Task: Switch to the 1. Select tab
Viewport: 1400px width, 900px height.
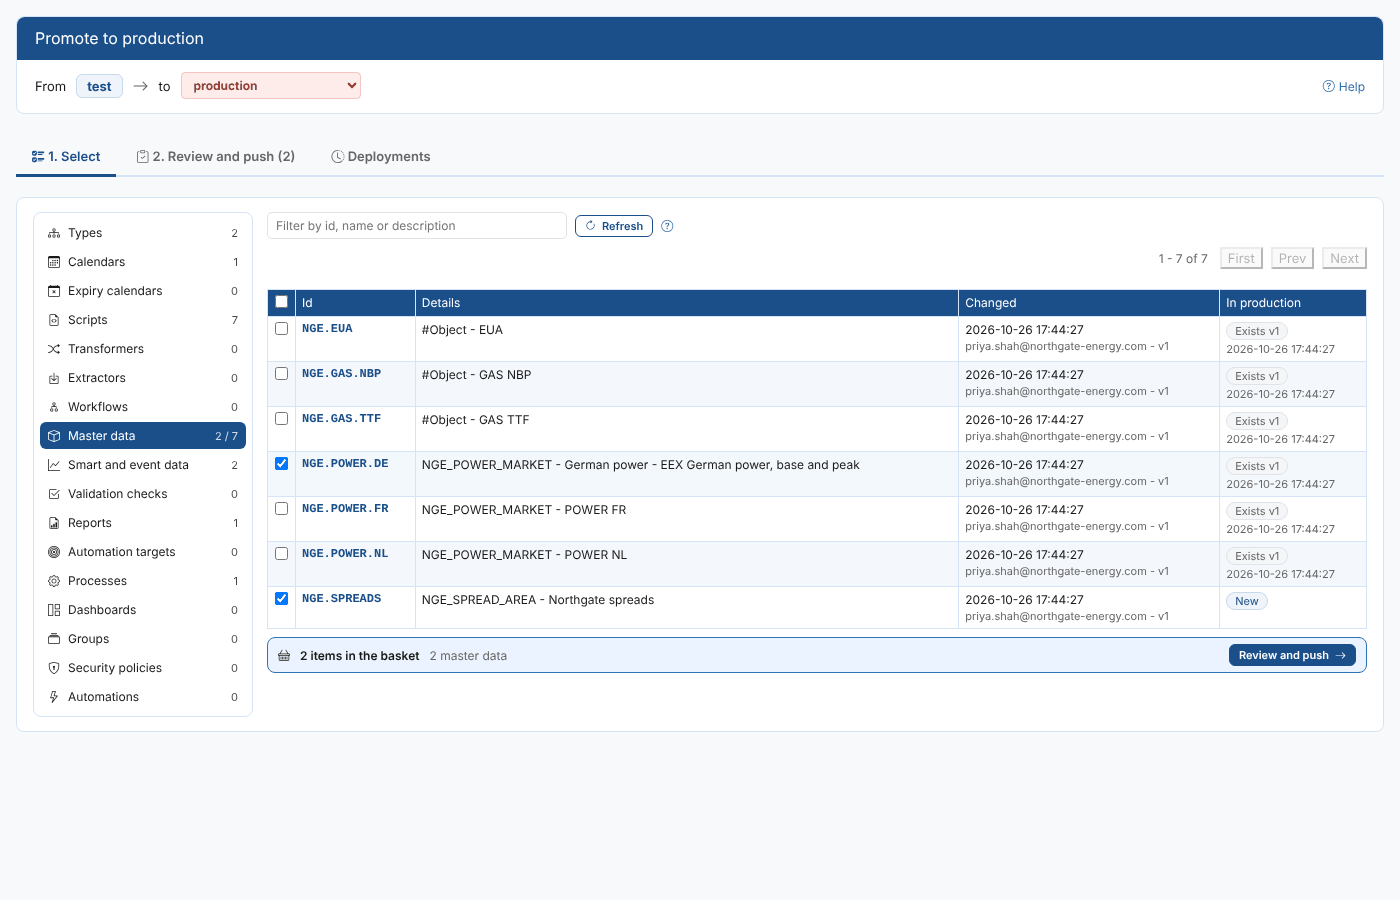Action: pos(66,157)
